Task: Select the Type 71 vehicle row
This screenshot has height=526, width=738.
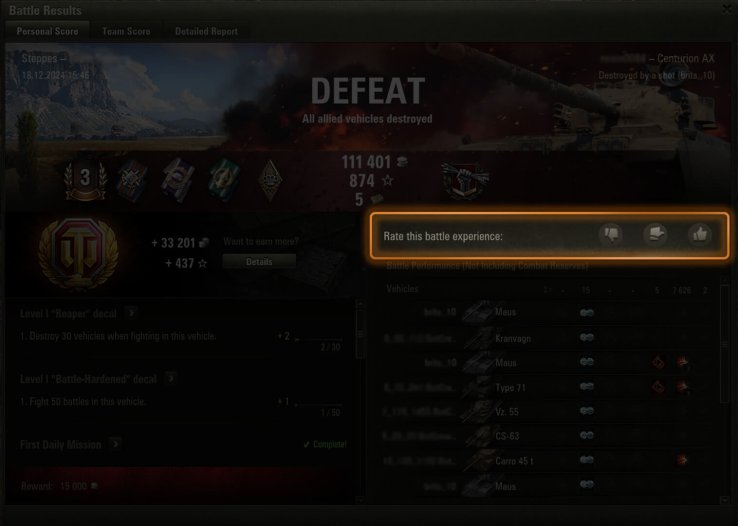Action: (548, 387)
